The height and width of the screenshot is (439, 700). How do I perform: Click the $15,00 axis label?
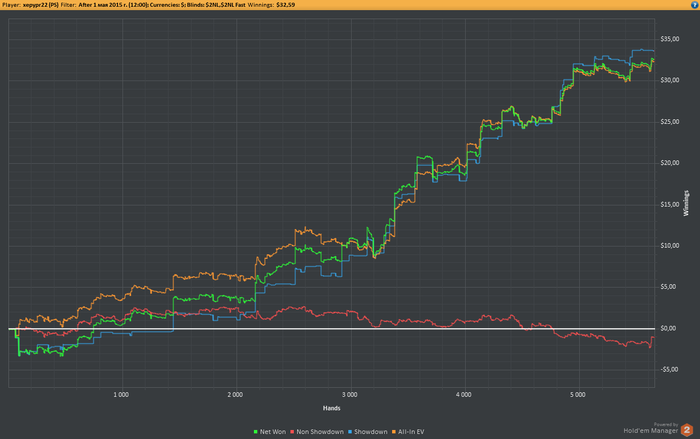(x=670, y=205)
